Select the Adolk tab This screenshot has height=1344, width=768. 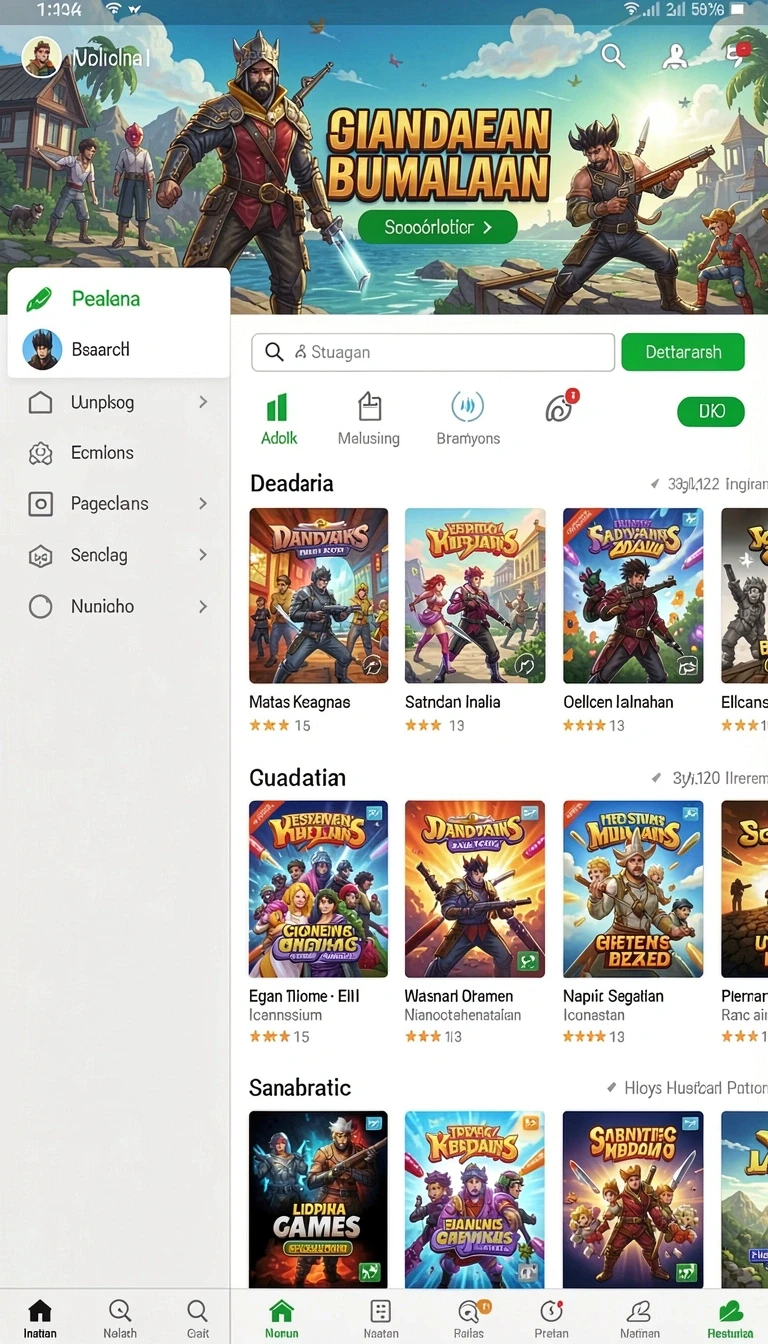pyautogui.click(x=279, y=419)
